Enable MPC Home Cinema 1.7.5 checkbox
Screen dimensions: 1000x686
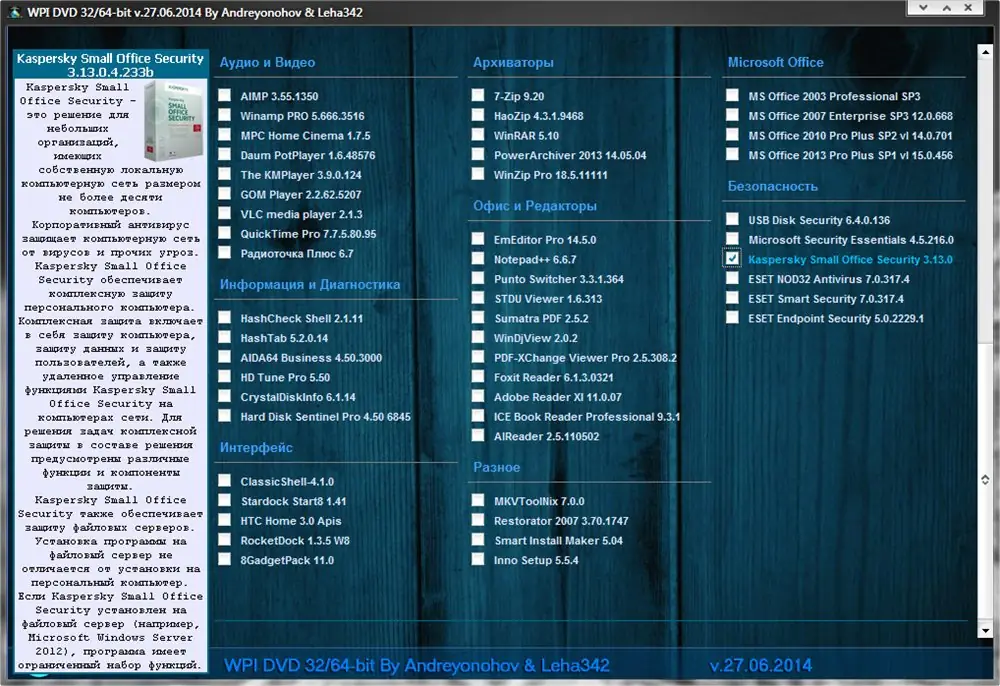pos(224,135)
